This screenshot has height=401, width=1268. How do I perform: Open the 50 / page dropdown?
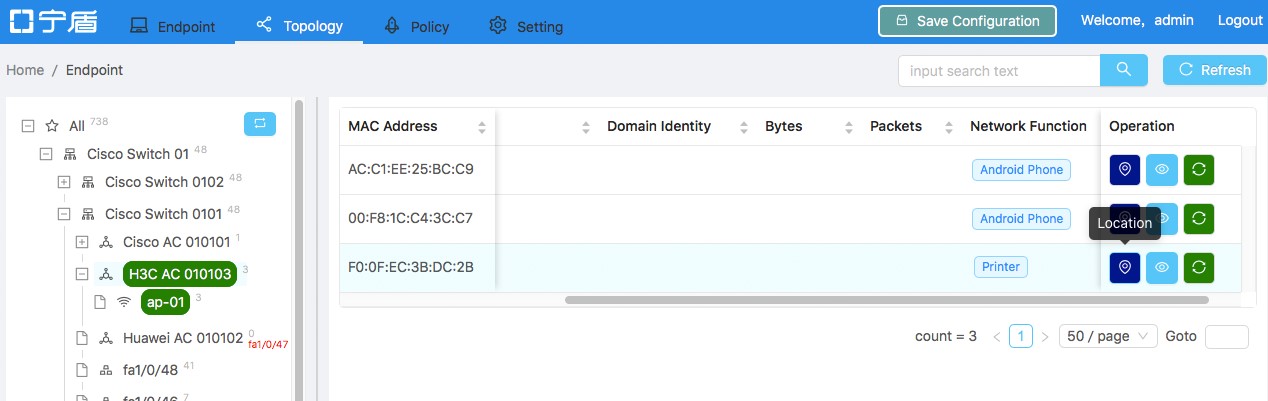[x=1108, y=336]
